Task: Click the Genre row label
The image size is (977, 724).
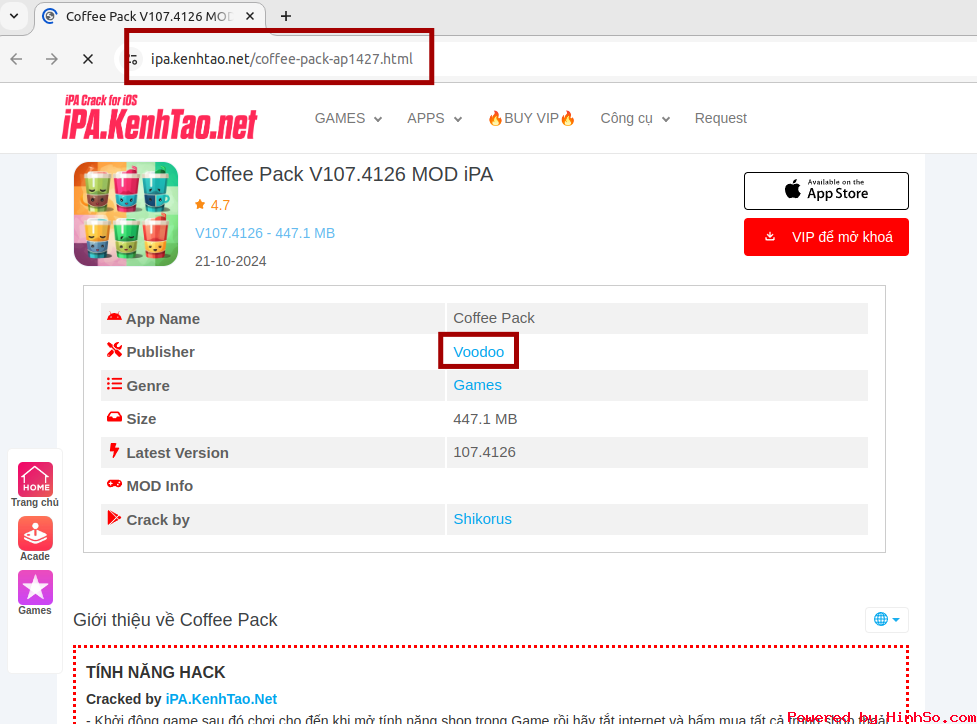Action: [x=148, y=386]
